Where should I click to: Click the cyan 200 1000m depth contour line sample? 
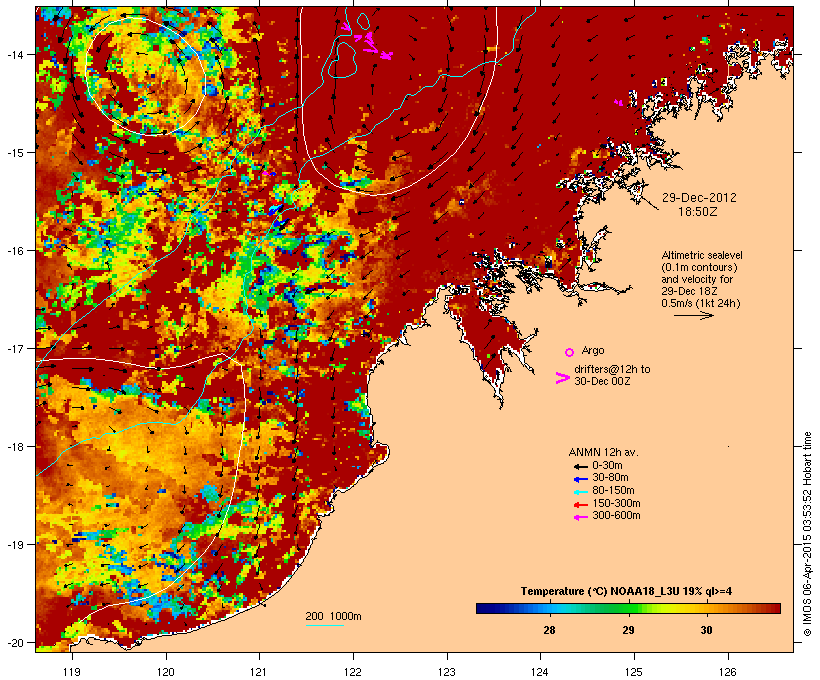(x=324, y=625)
